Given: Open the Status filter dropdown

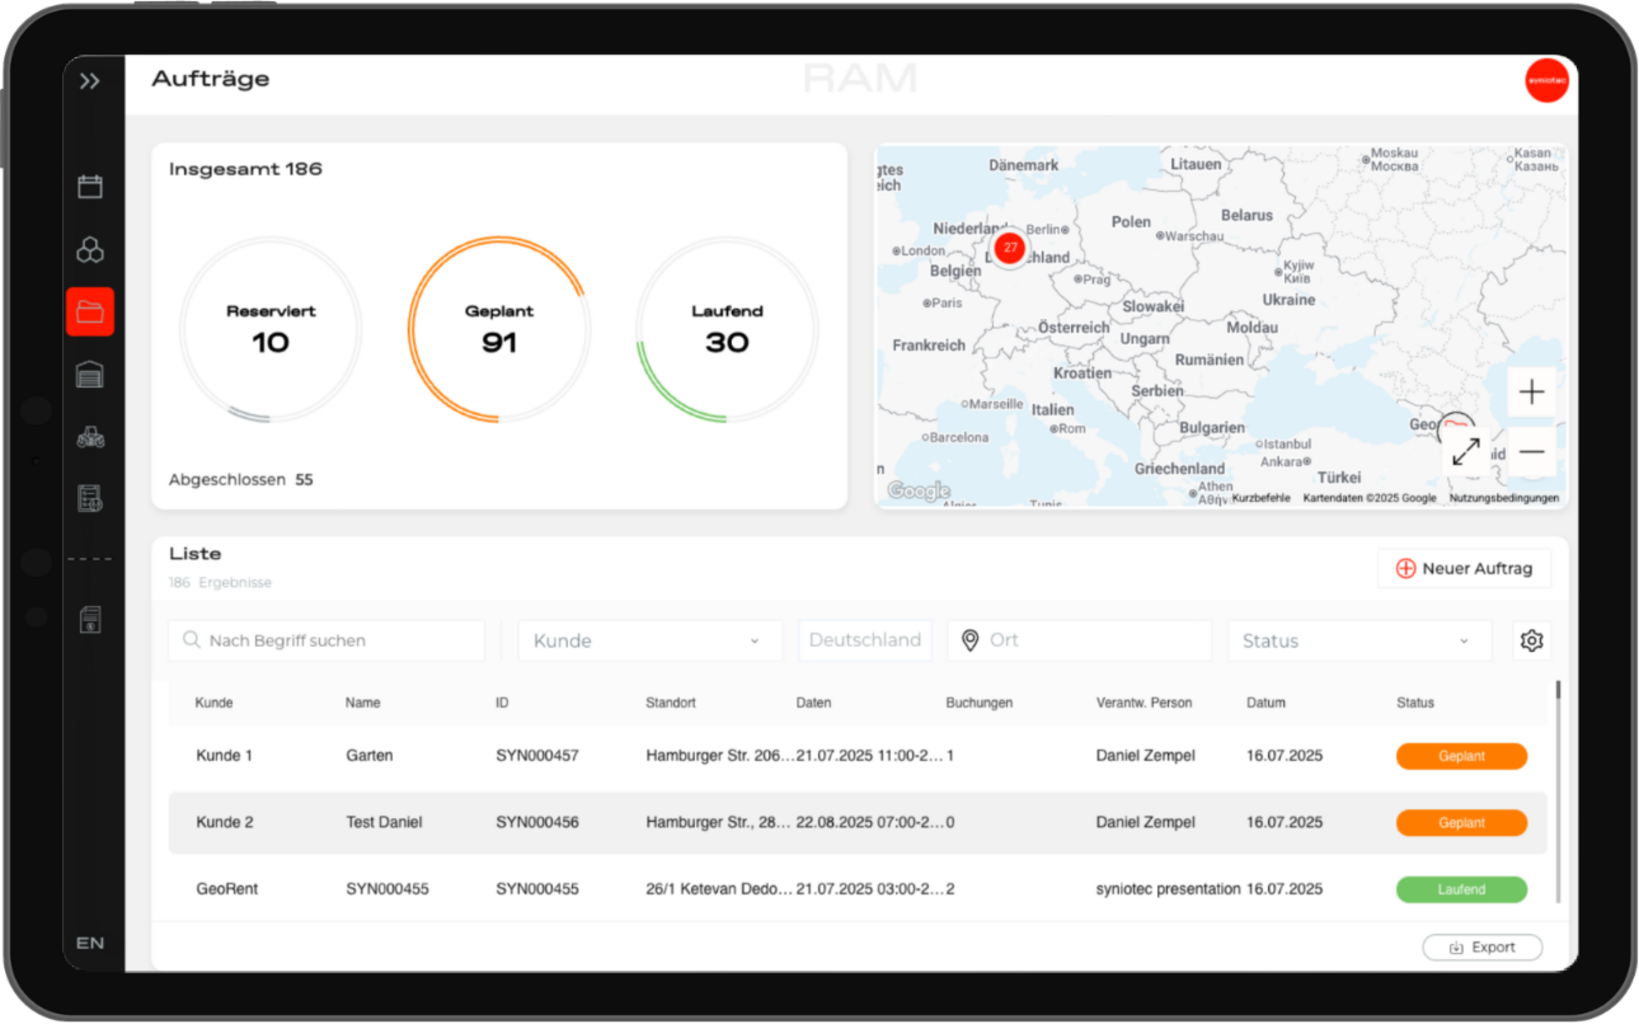Looking at the screenshot, I should tap(1358, 641).
